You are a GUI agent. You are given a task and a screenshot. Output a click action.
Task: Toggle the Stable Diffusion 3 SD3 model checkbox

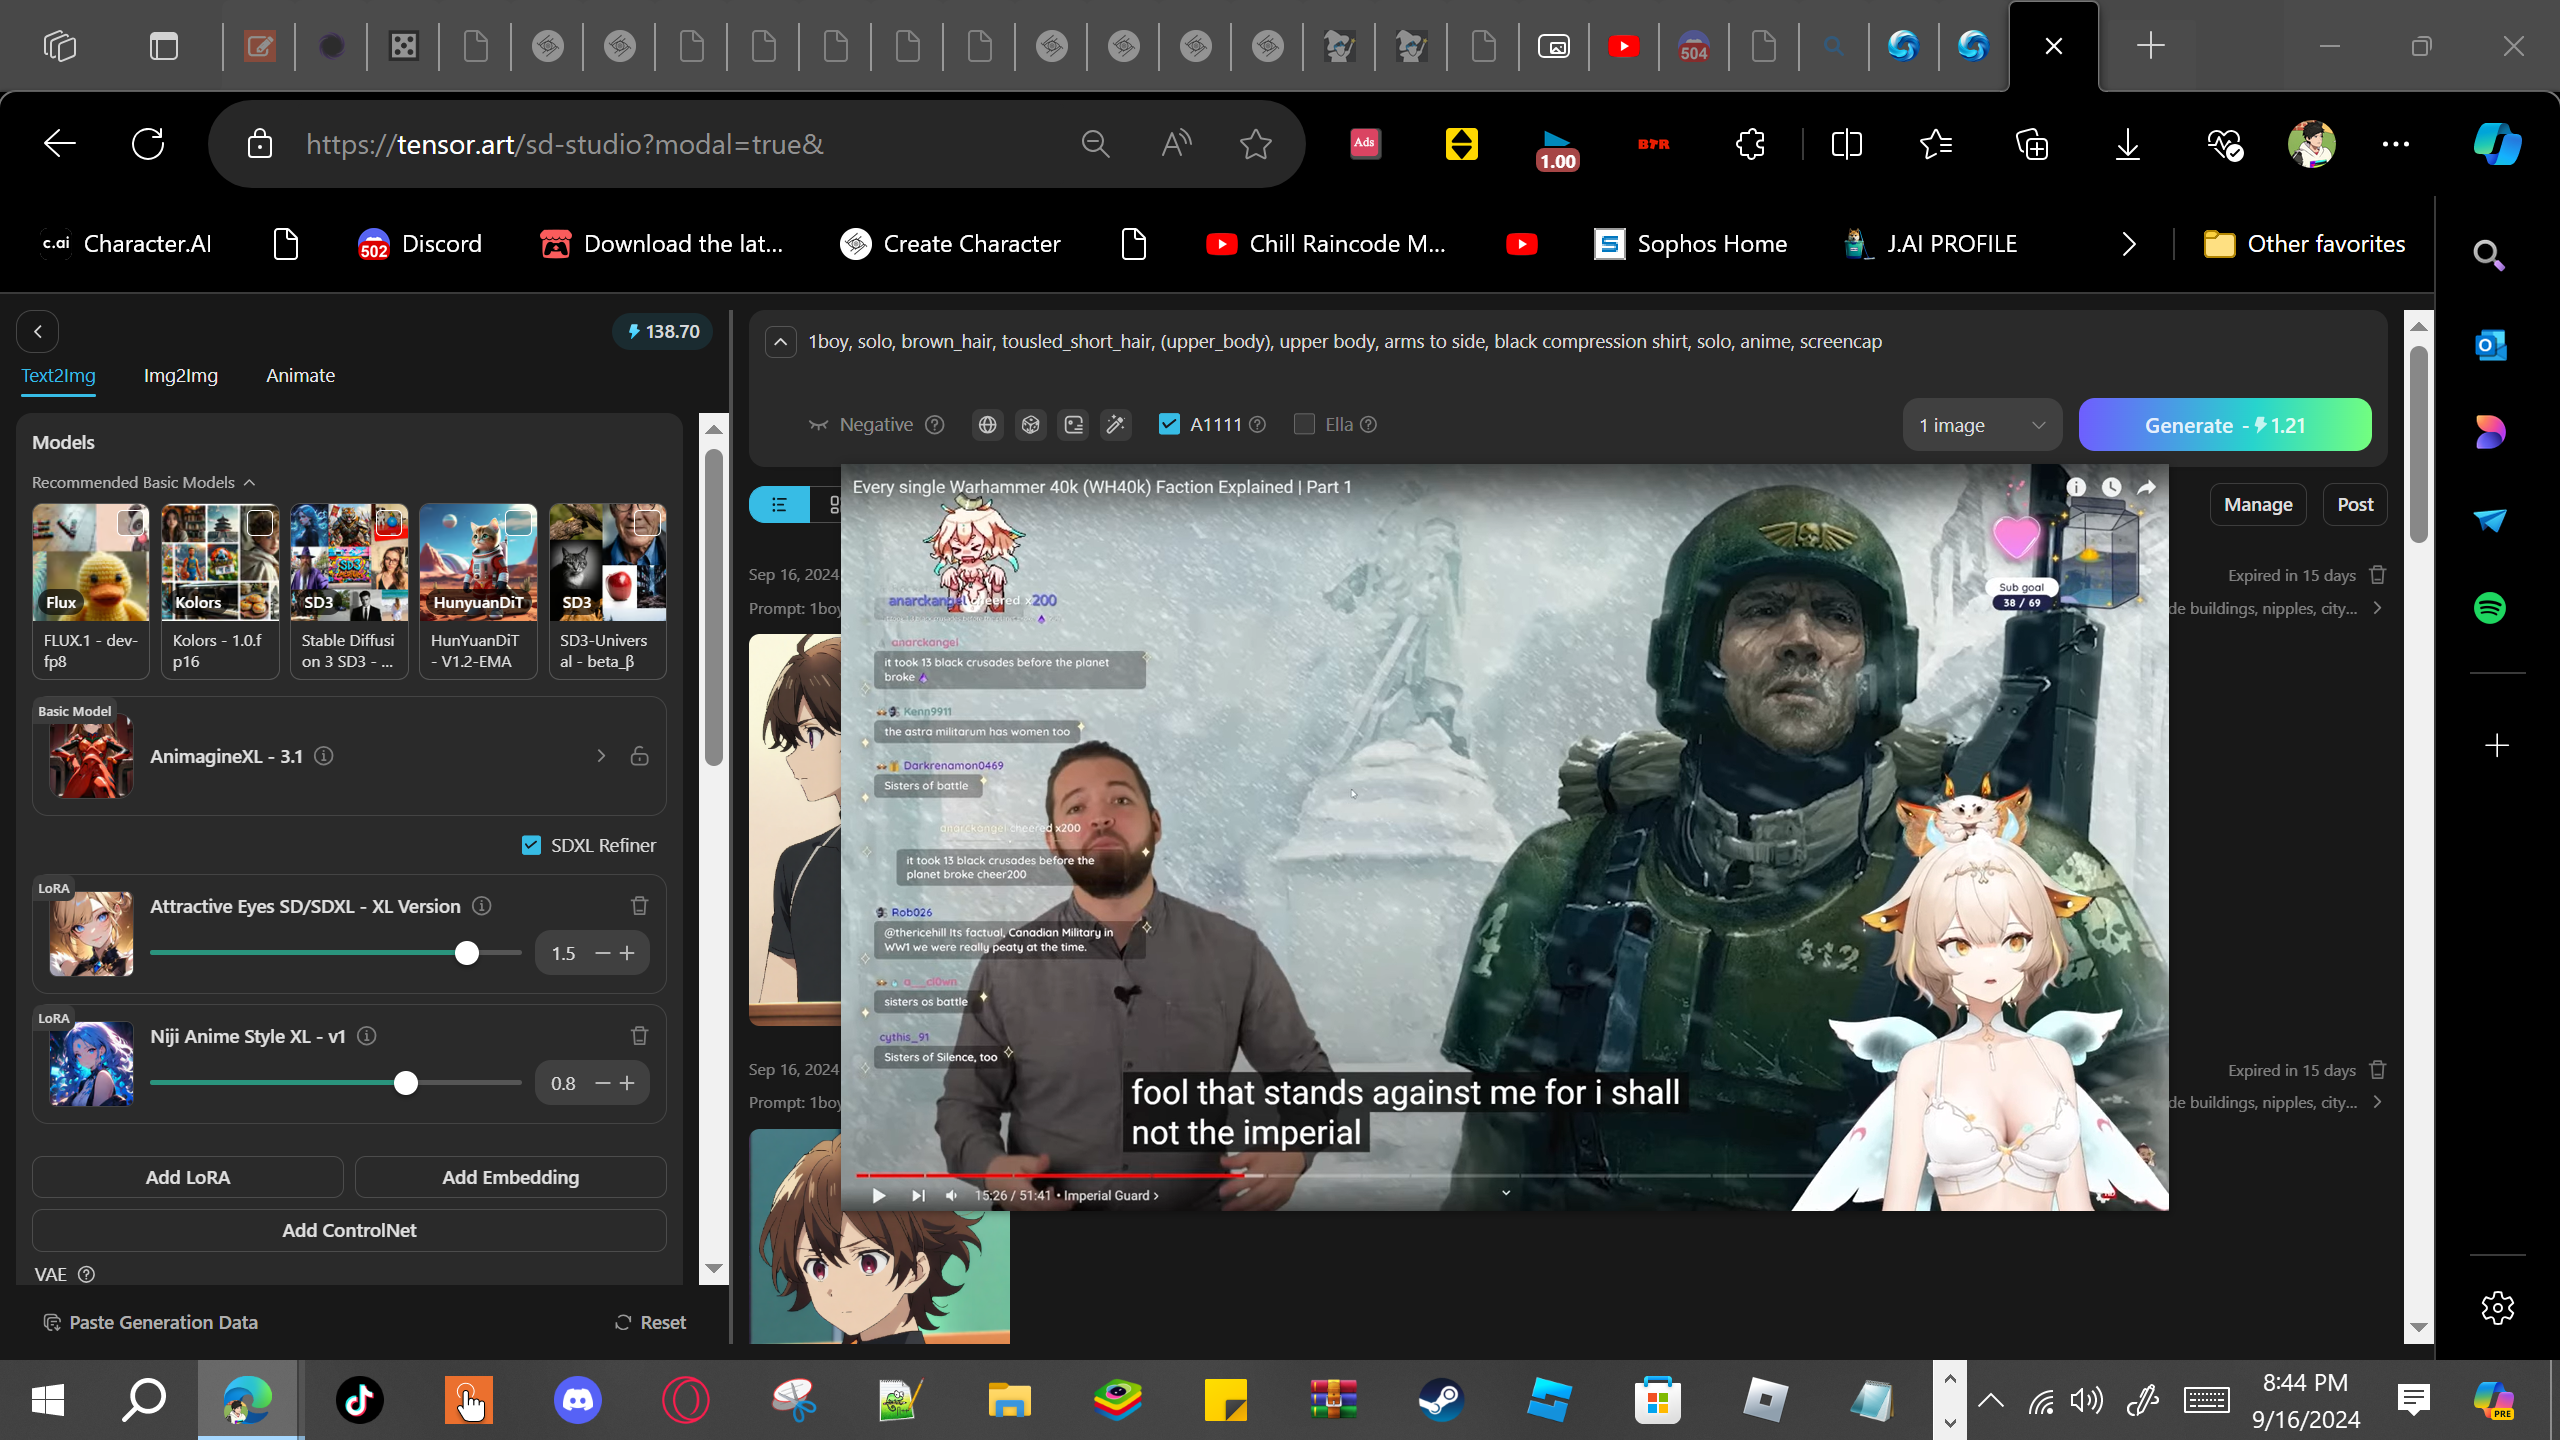pos(389,522)
